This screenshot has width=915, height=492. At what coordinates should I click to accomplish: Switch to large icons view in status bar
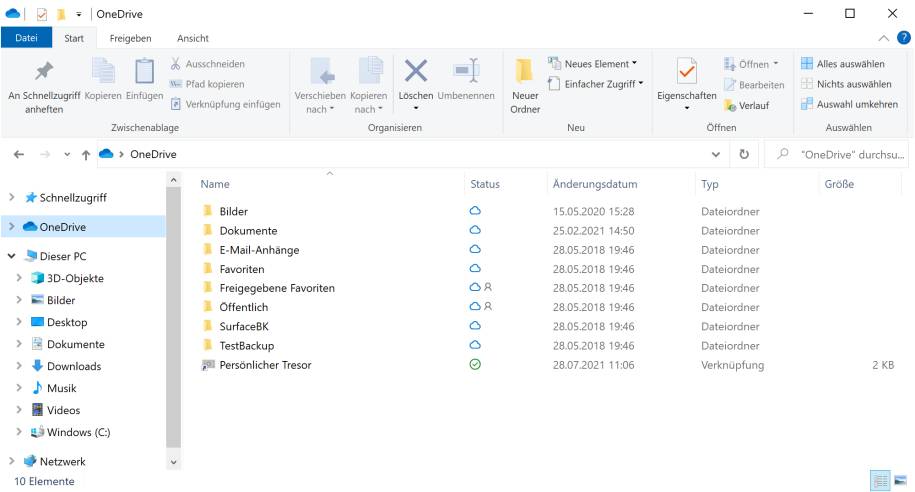(900, 481)
